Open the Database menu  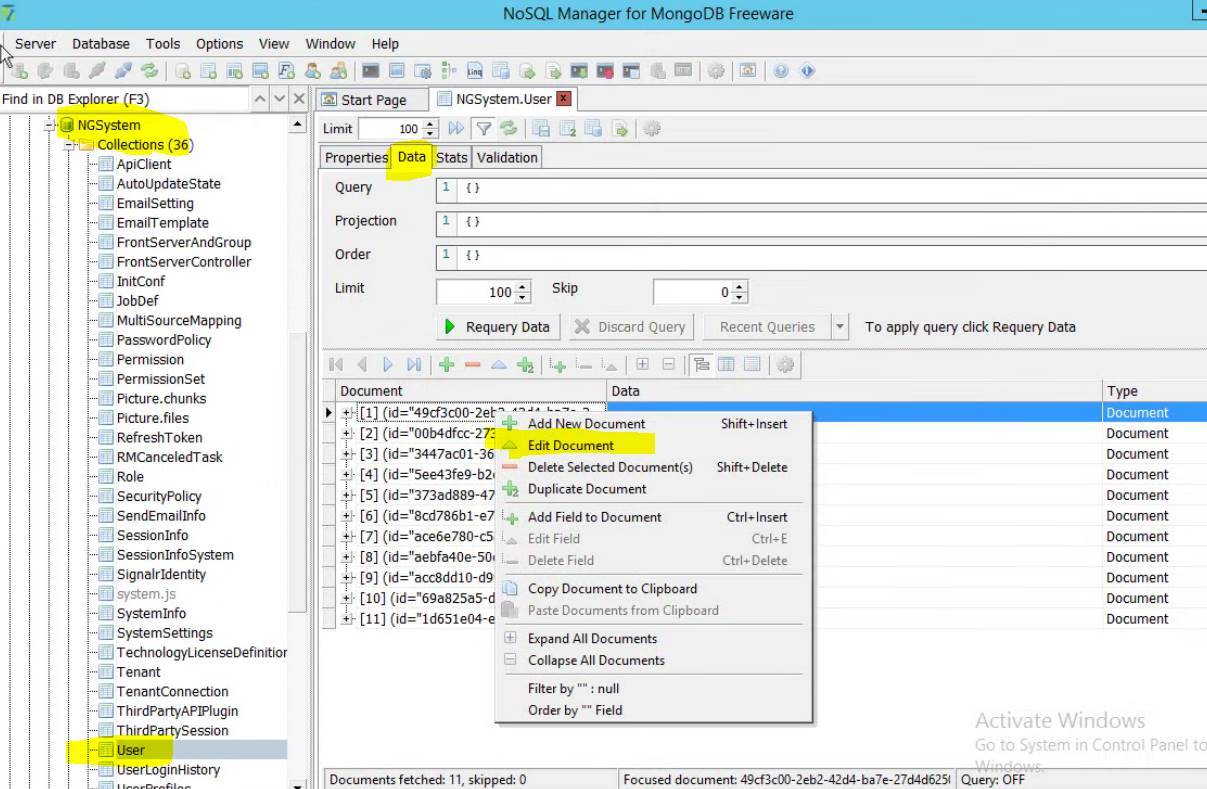[101, 44]
